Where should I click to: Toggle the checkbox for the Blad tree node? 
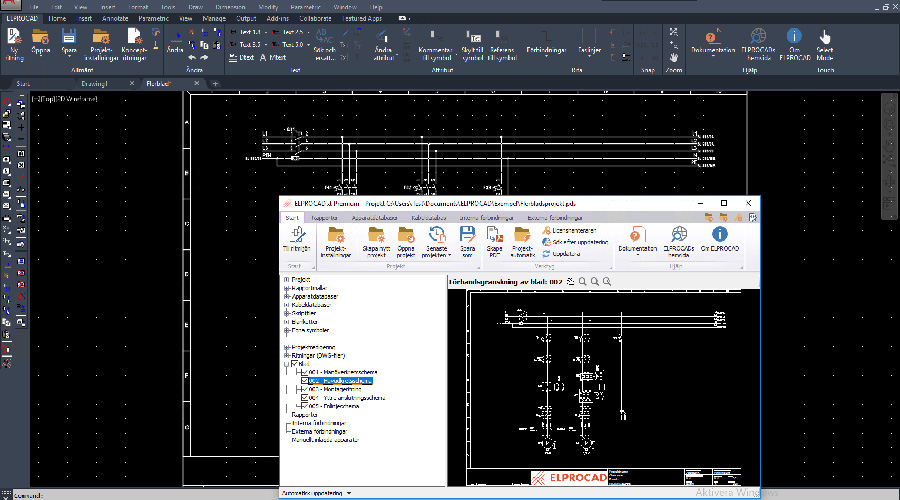pyautogui.click(x=294, y=364)
